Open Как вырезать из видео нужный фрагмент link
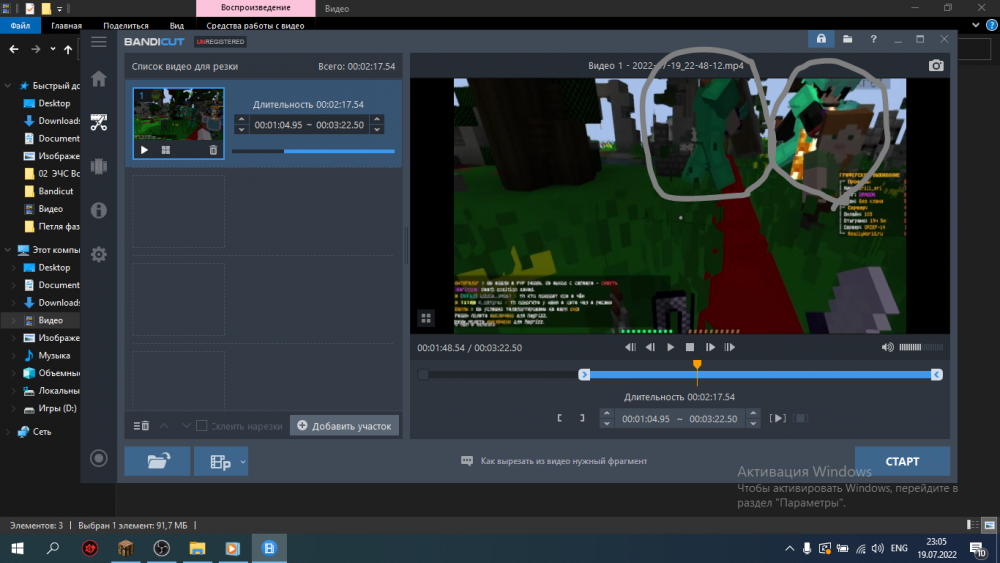The image size is (1000, 563). coord(564,461)
